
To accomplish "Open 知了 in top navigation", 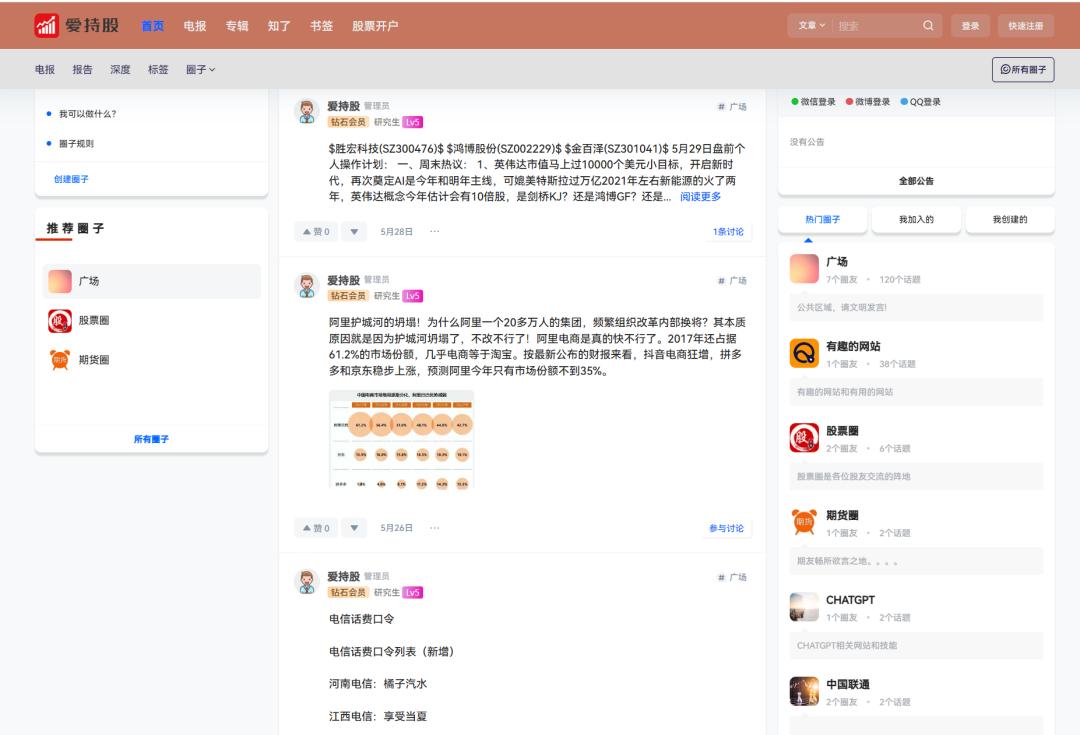I will pyautogui.click(x=279, y=26).
